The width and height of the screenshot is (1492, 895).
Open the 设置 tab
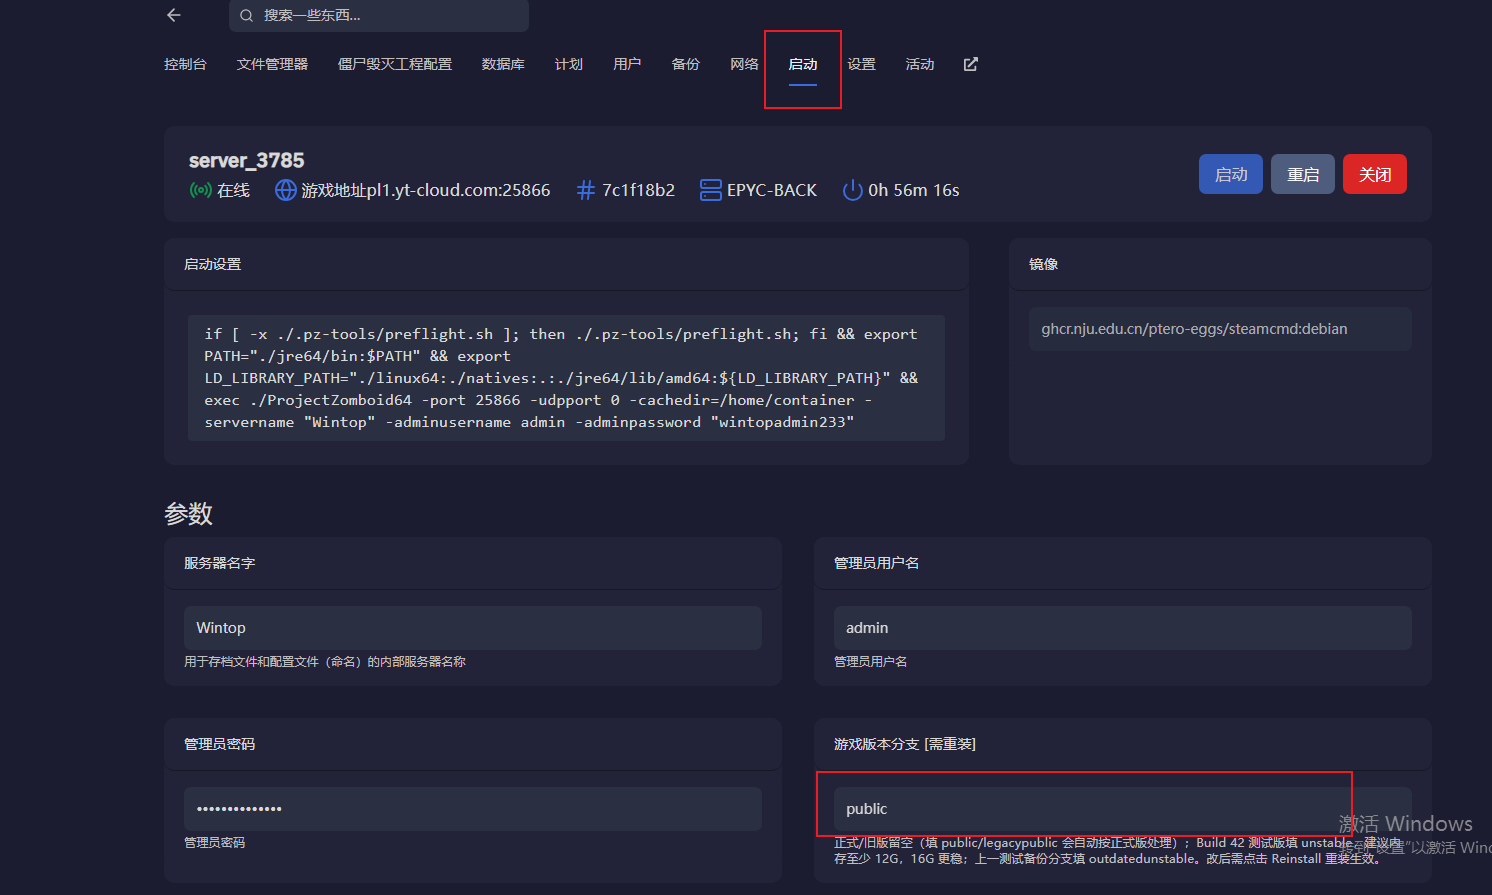(x=861, y=64)
